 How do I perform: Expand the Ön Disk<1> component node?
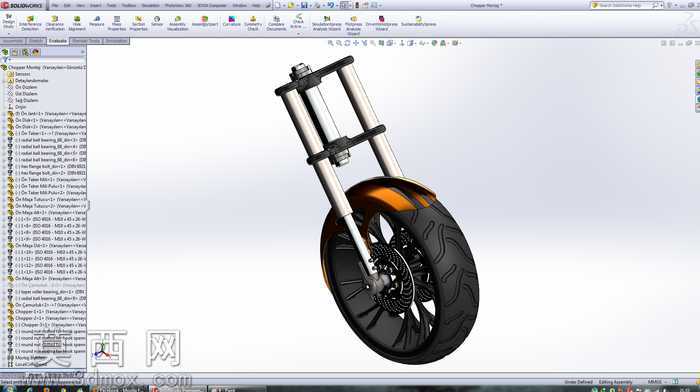[x=4, y=120]
